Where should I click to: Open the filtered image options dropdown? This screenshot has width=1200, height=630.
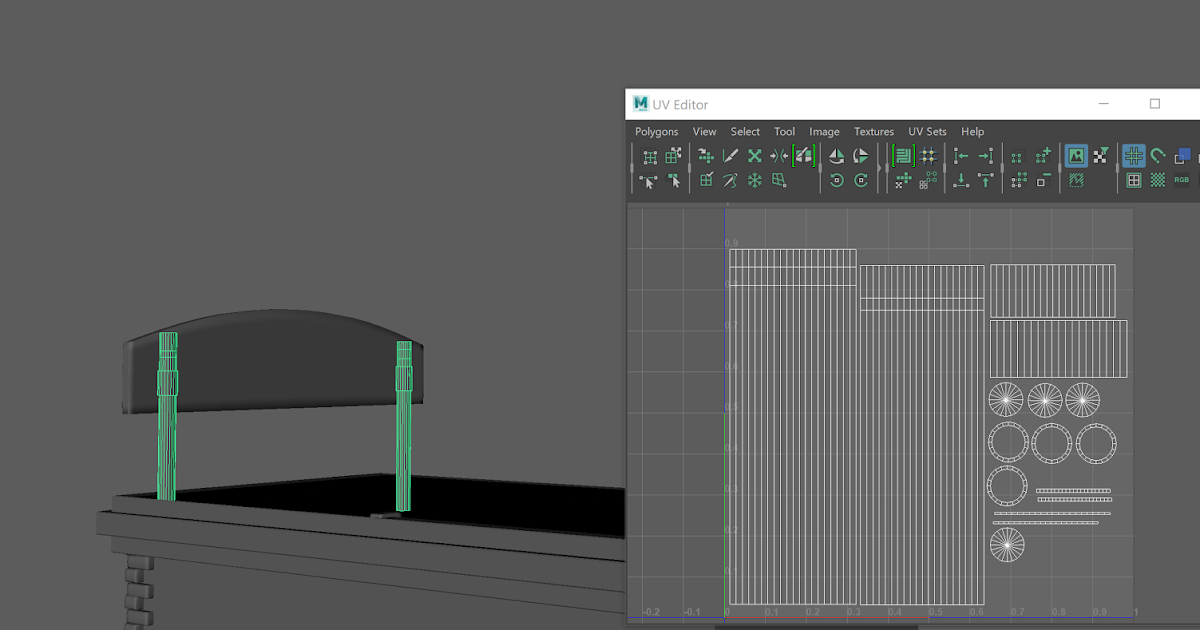pos(1102,156)
